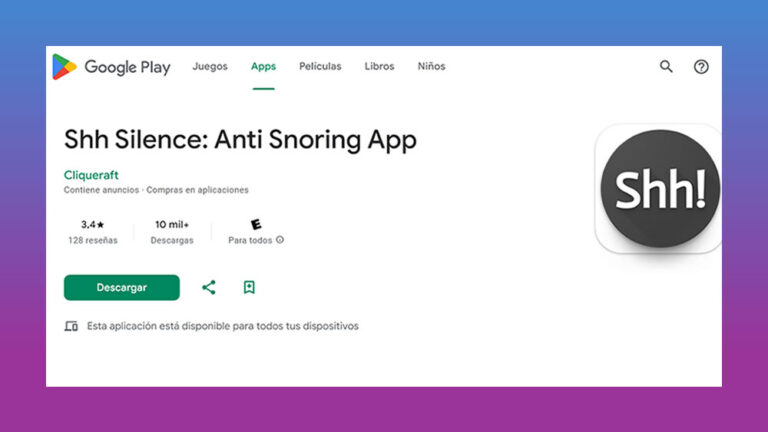This screenshot has height=432, width=768.
Task: Open the search magnifier icon
Action: point(666,66)
